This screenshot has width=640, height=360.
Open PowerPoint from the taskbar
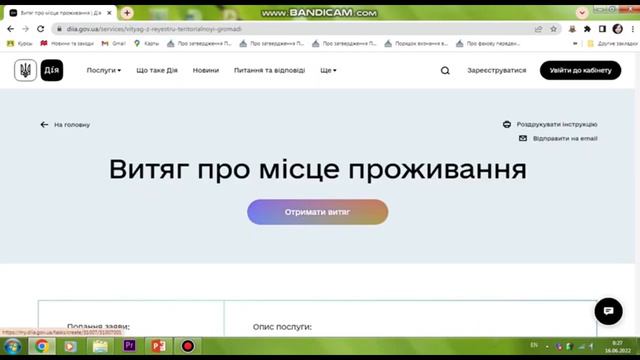[158, 346]
